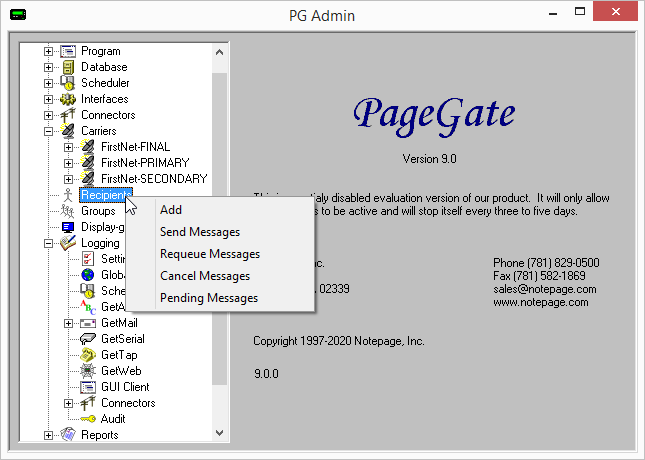Click the Global globe icon under Logging
This screenshot has height=460, width=645.
point(88,275)
